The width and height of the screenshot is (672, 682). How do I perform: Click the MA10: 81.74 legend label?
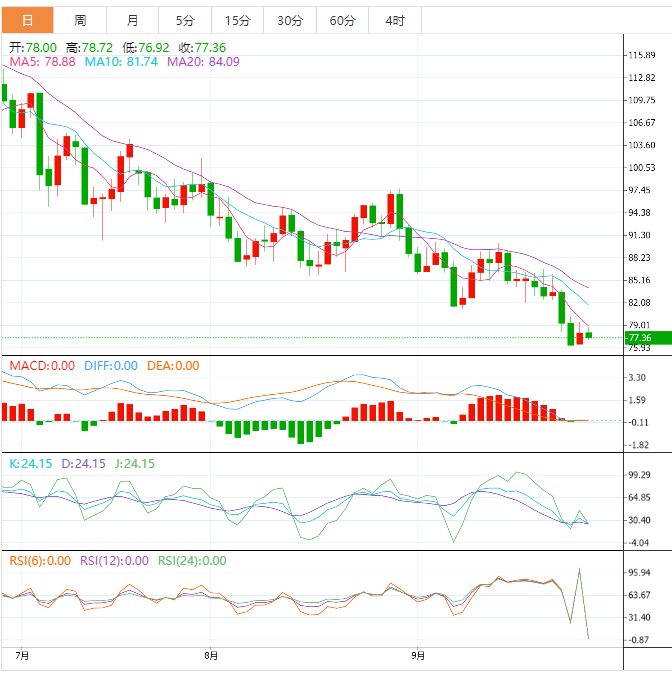pos(121,62)
